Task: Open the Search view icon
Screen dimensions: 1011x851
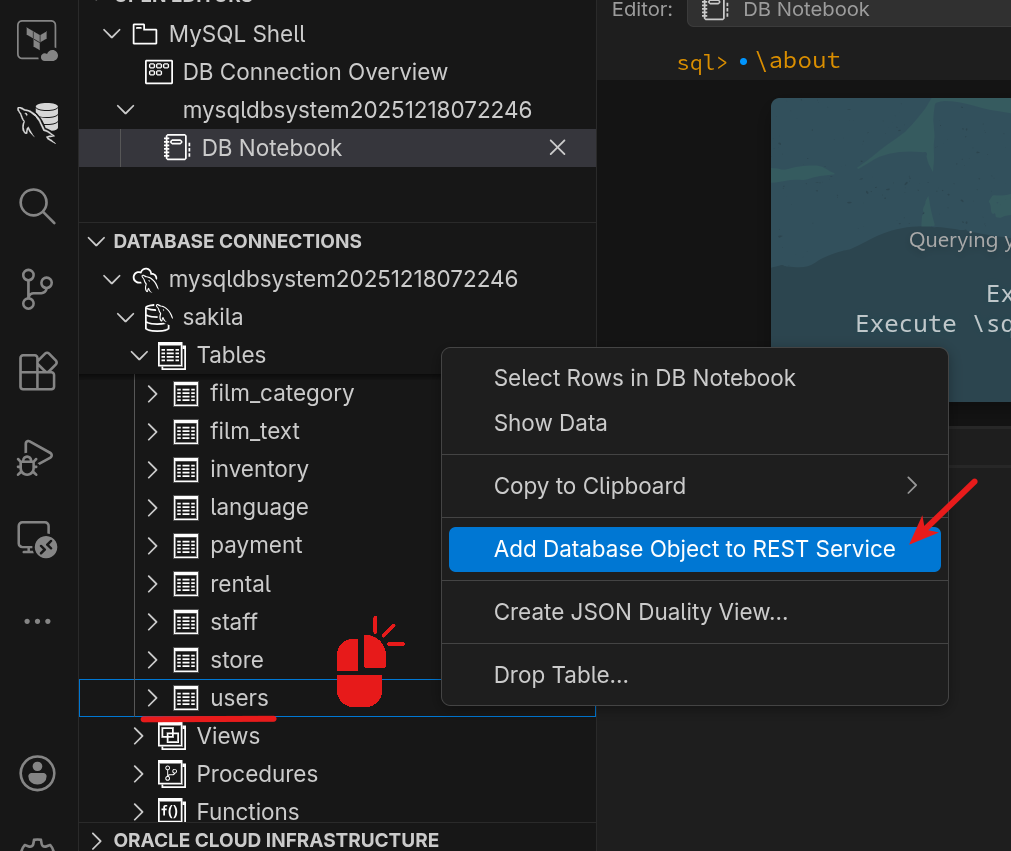Action: pos(38,206)
